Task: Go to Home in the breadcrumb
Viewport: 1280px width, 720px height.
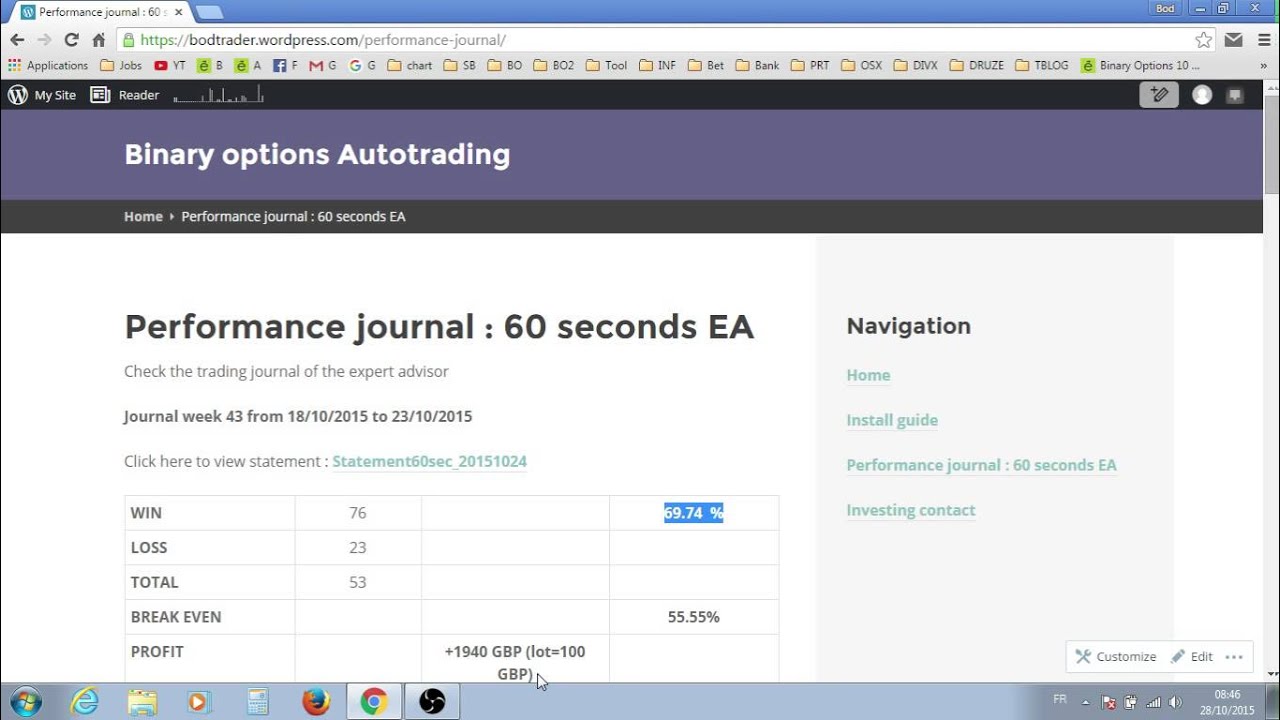Action: [x=143, y=216]
